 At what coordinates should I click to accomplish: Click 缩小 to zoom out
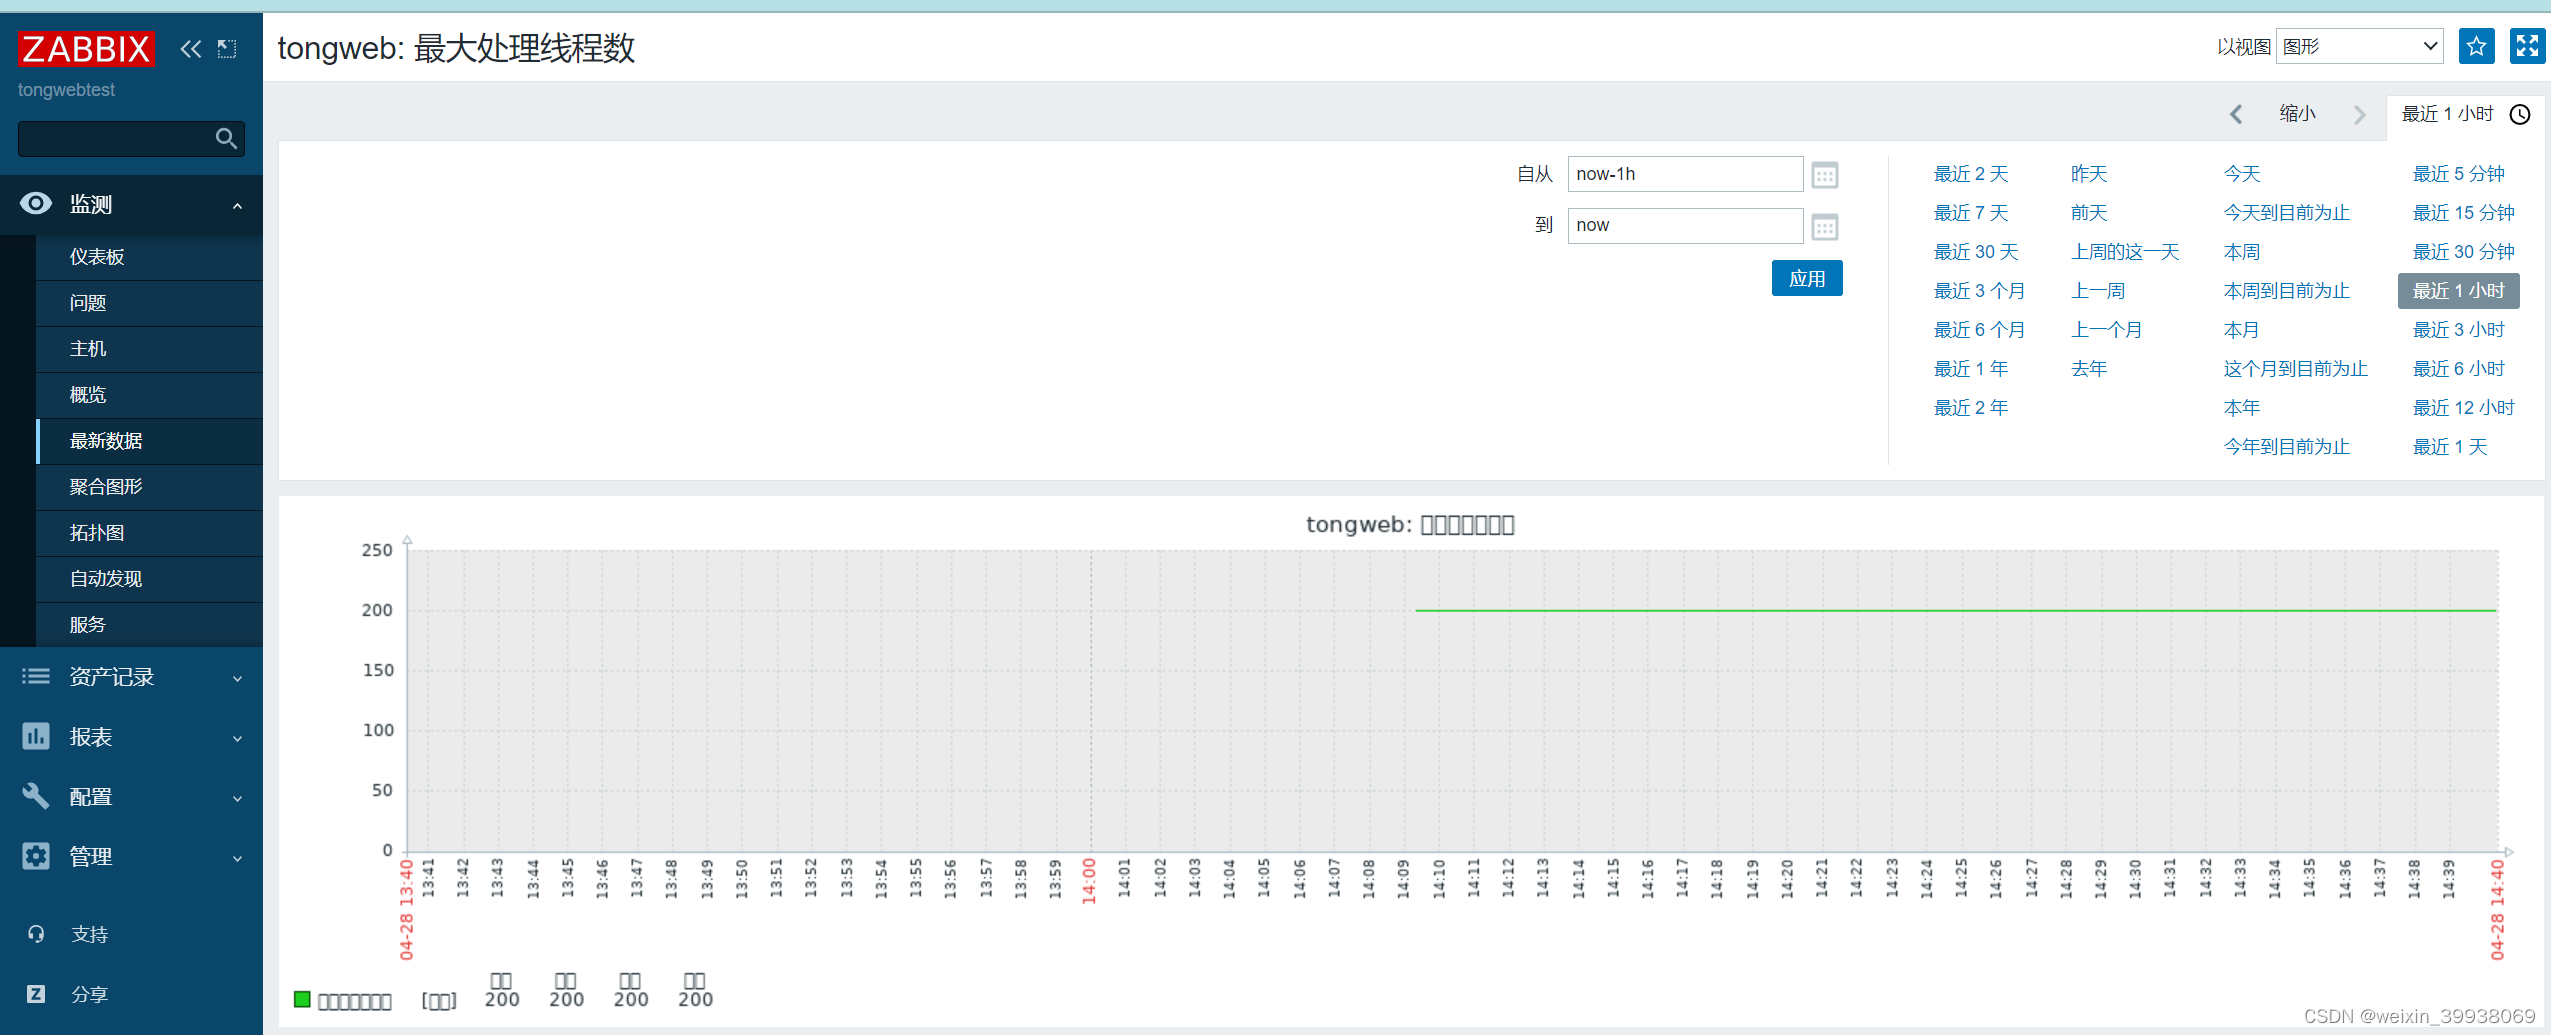(x=2297, y=113)
